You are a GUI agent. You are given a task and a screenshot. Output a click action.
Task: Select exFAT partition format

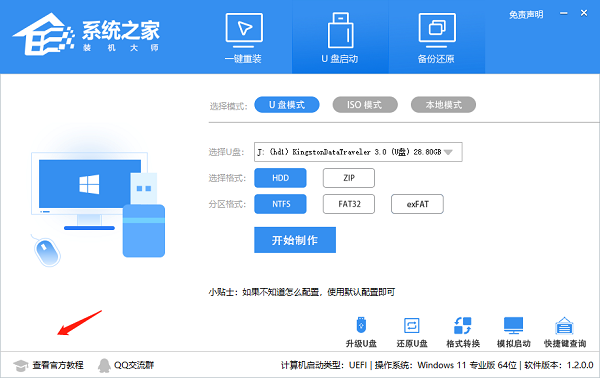417,204
